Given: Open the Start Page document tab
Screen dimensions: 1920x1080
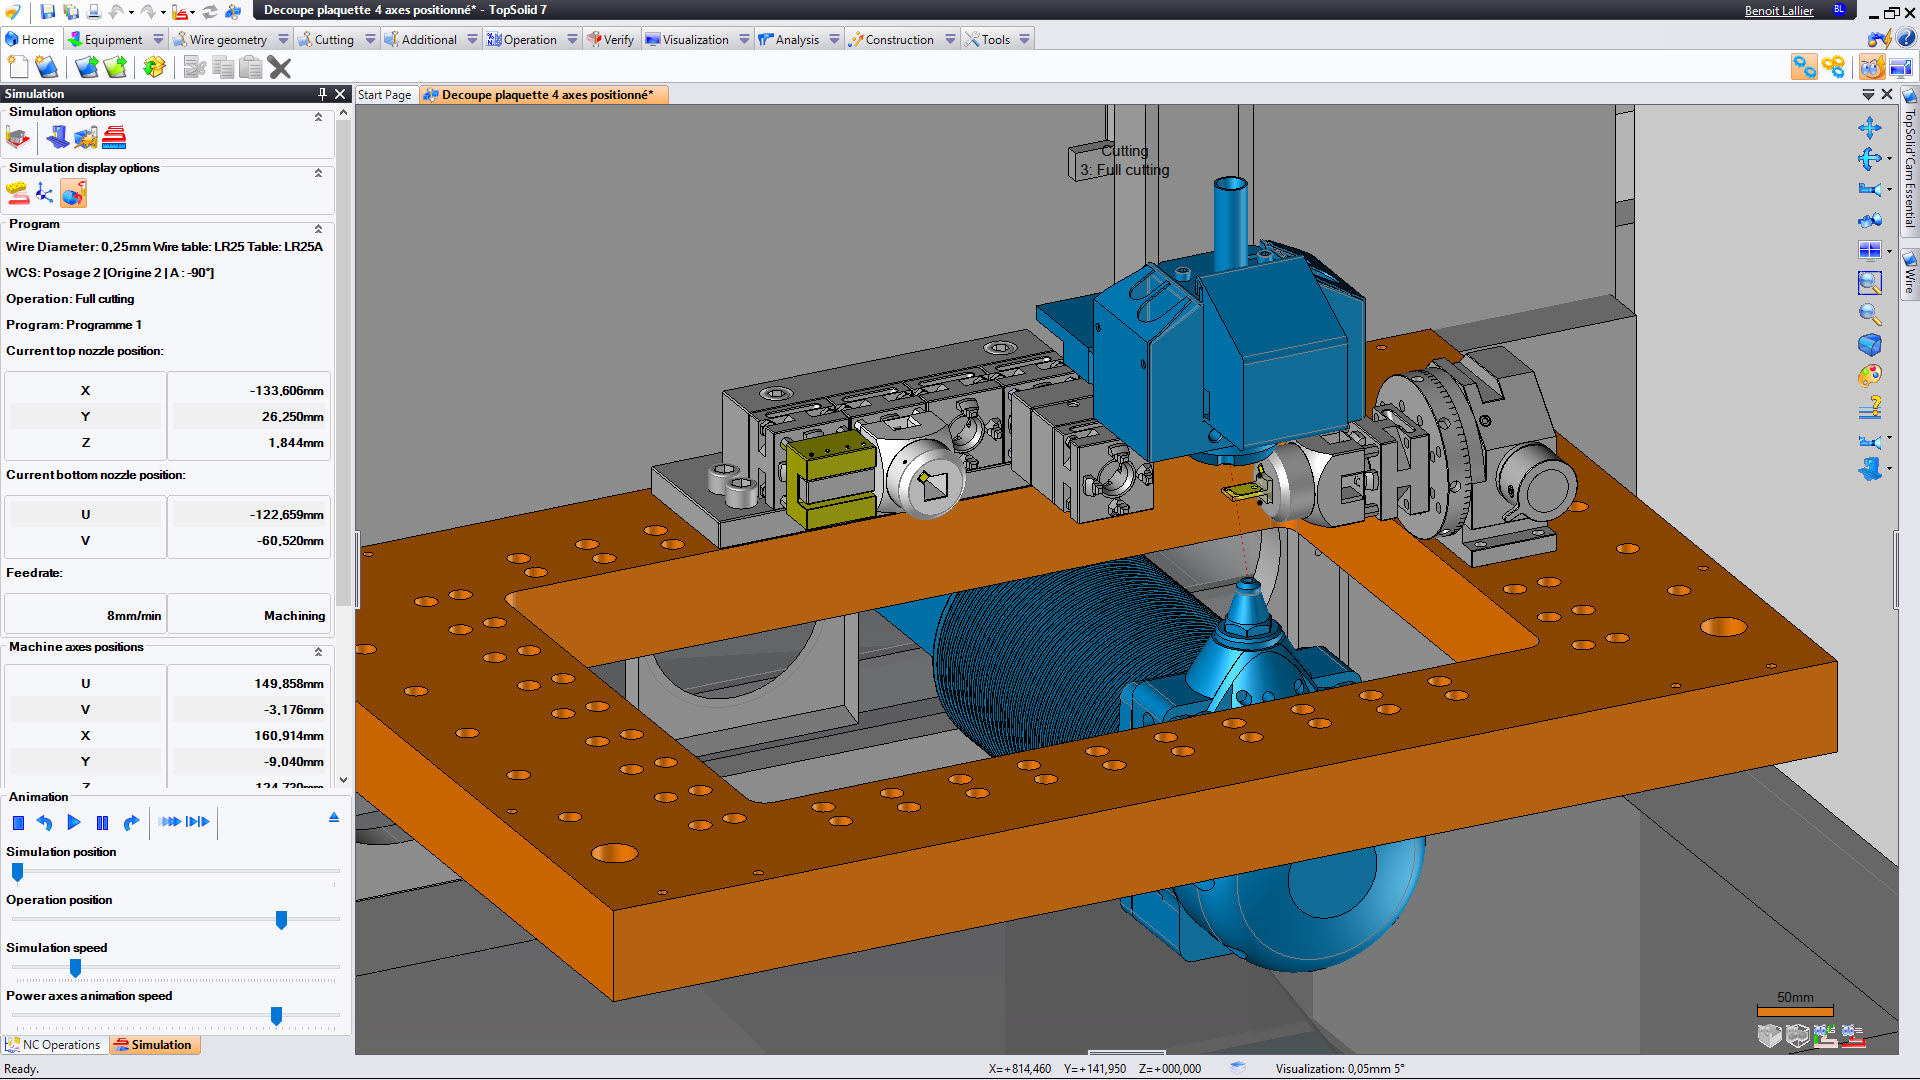Looking at the screenshot, I should 385,95.
